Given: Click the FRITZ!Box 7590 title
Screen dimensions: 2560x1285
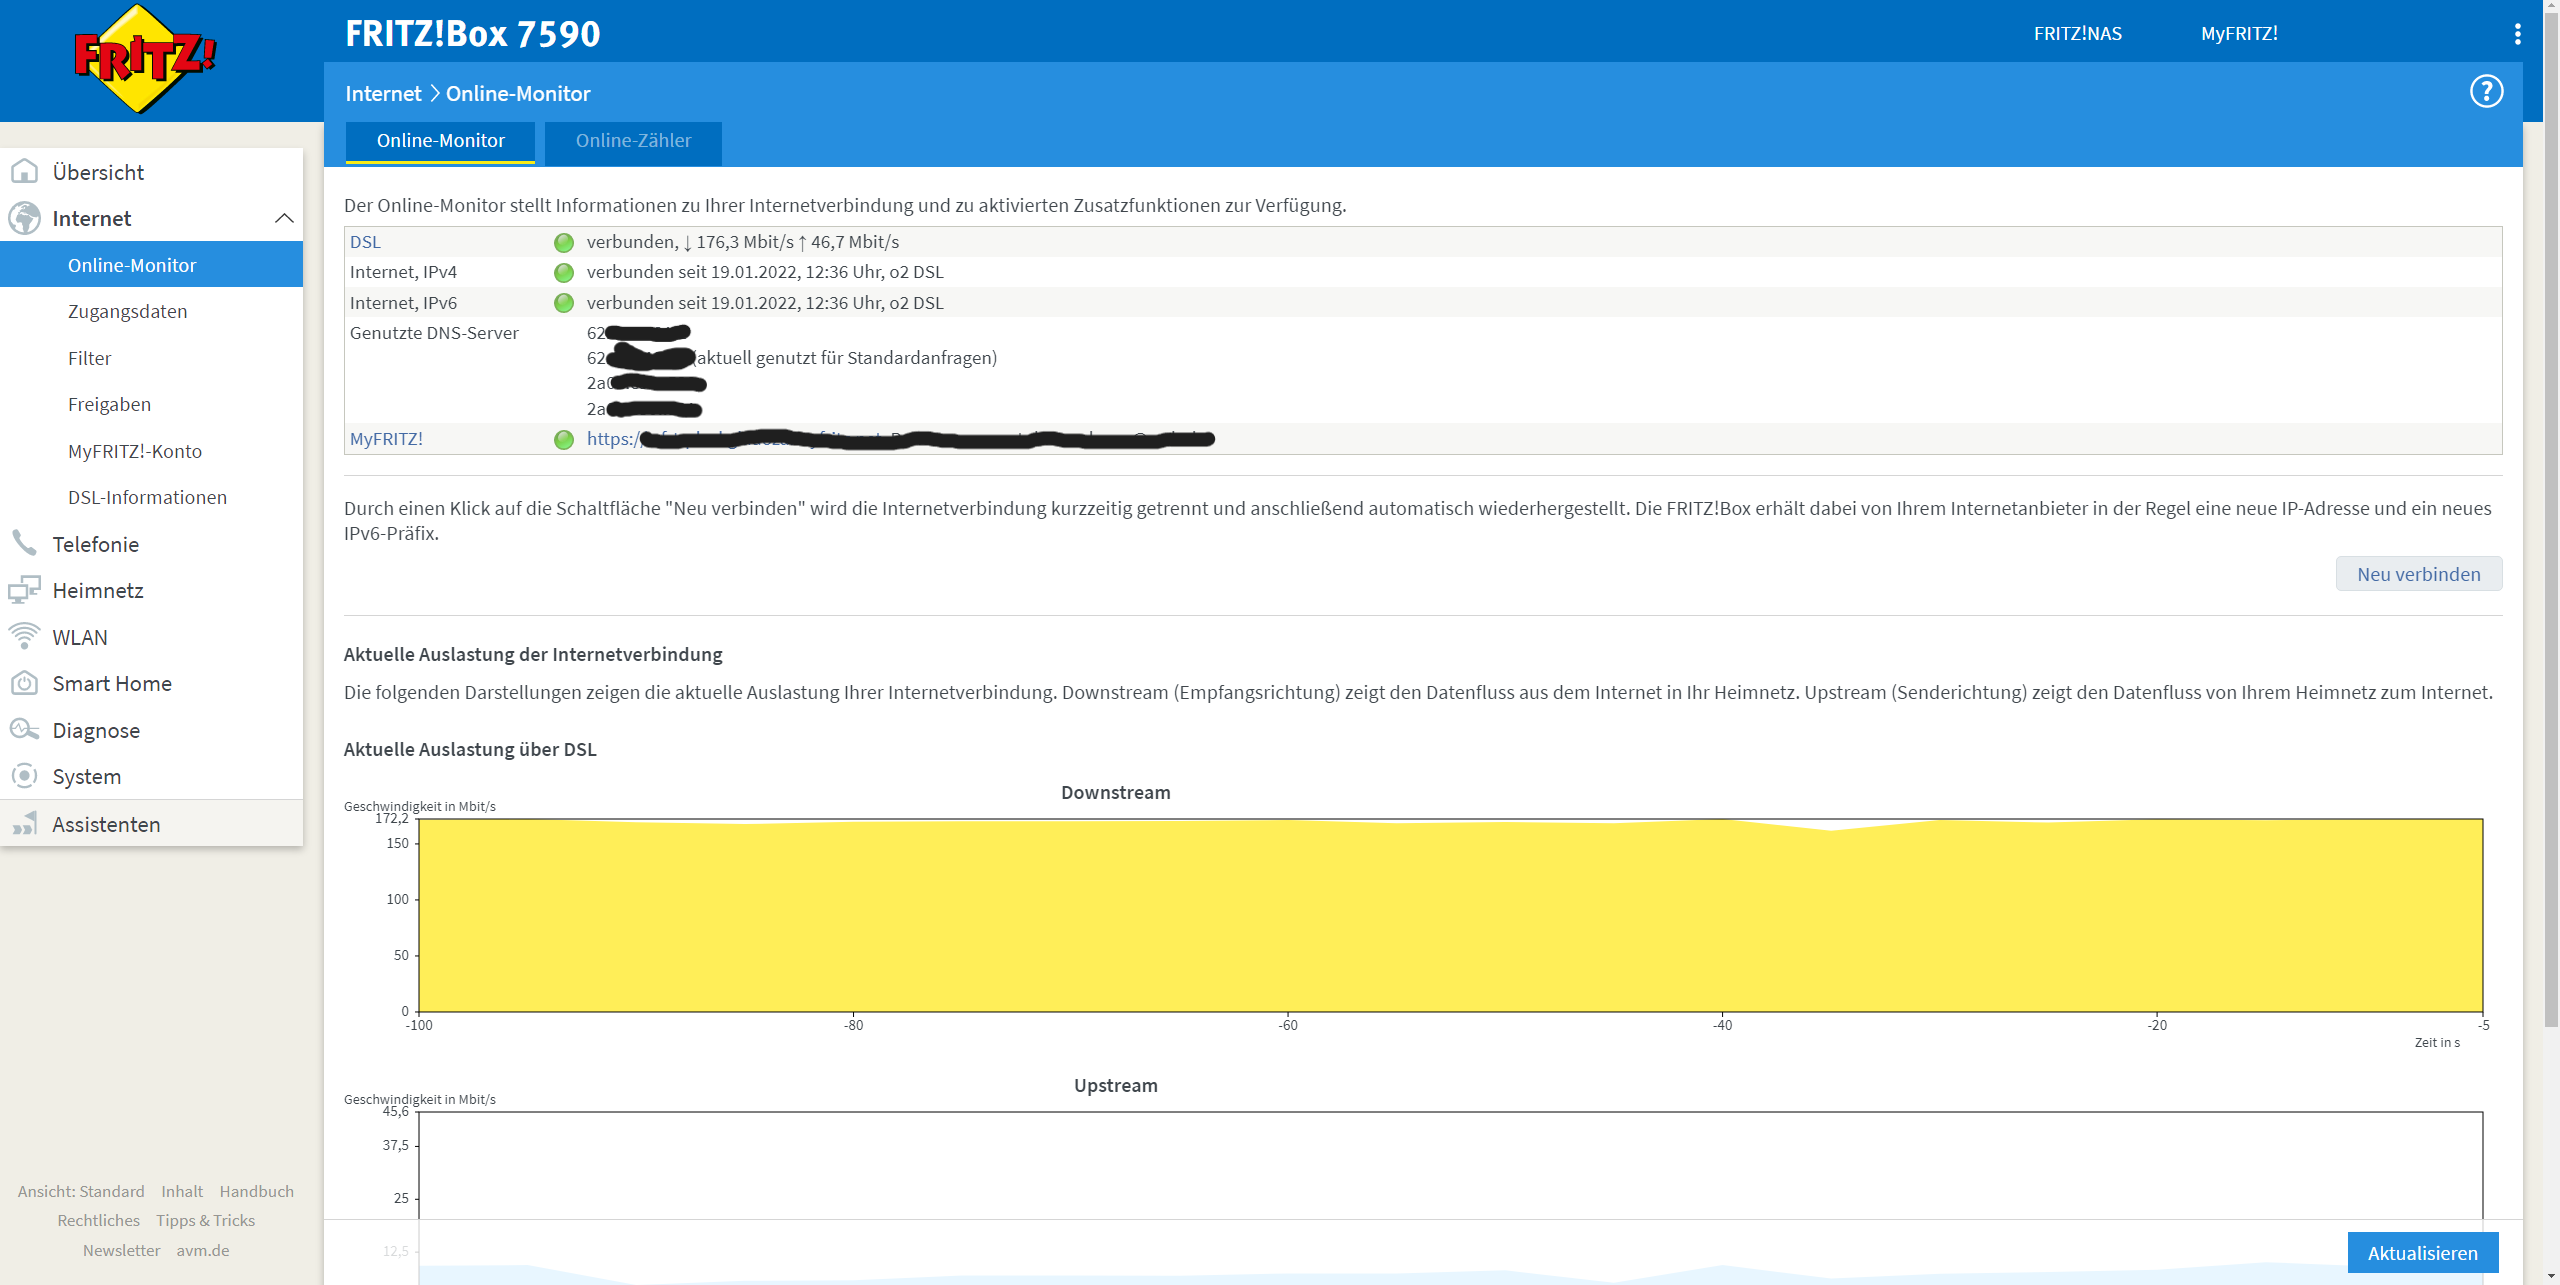Looking at the screenshot, I should pyautogui.click(x=473, y=34).
